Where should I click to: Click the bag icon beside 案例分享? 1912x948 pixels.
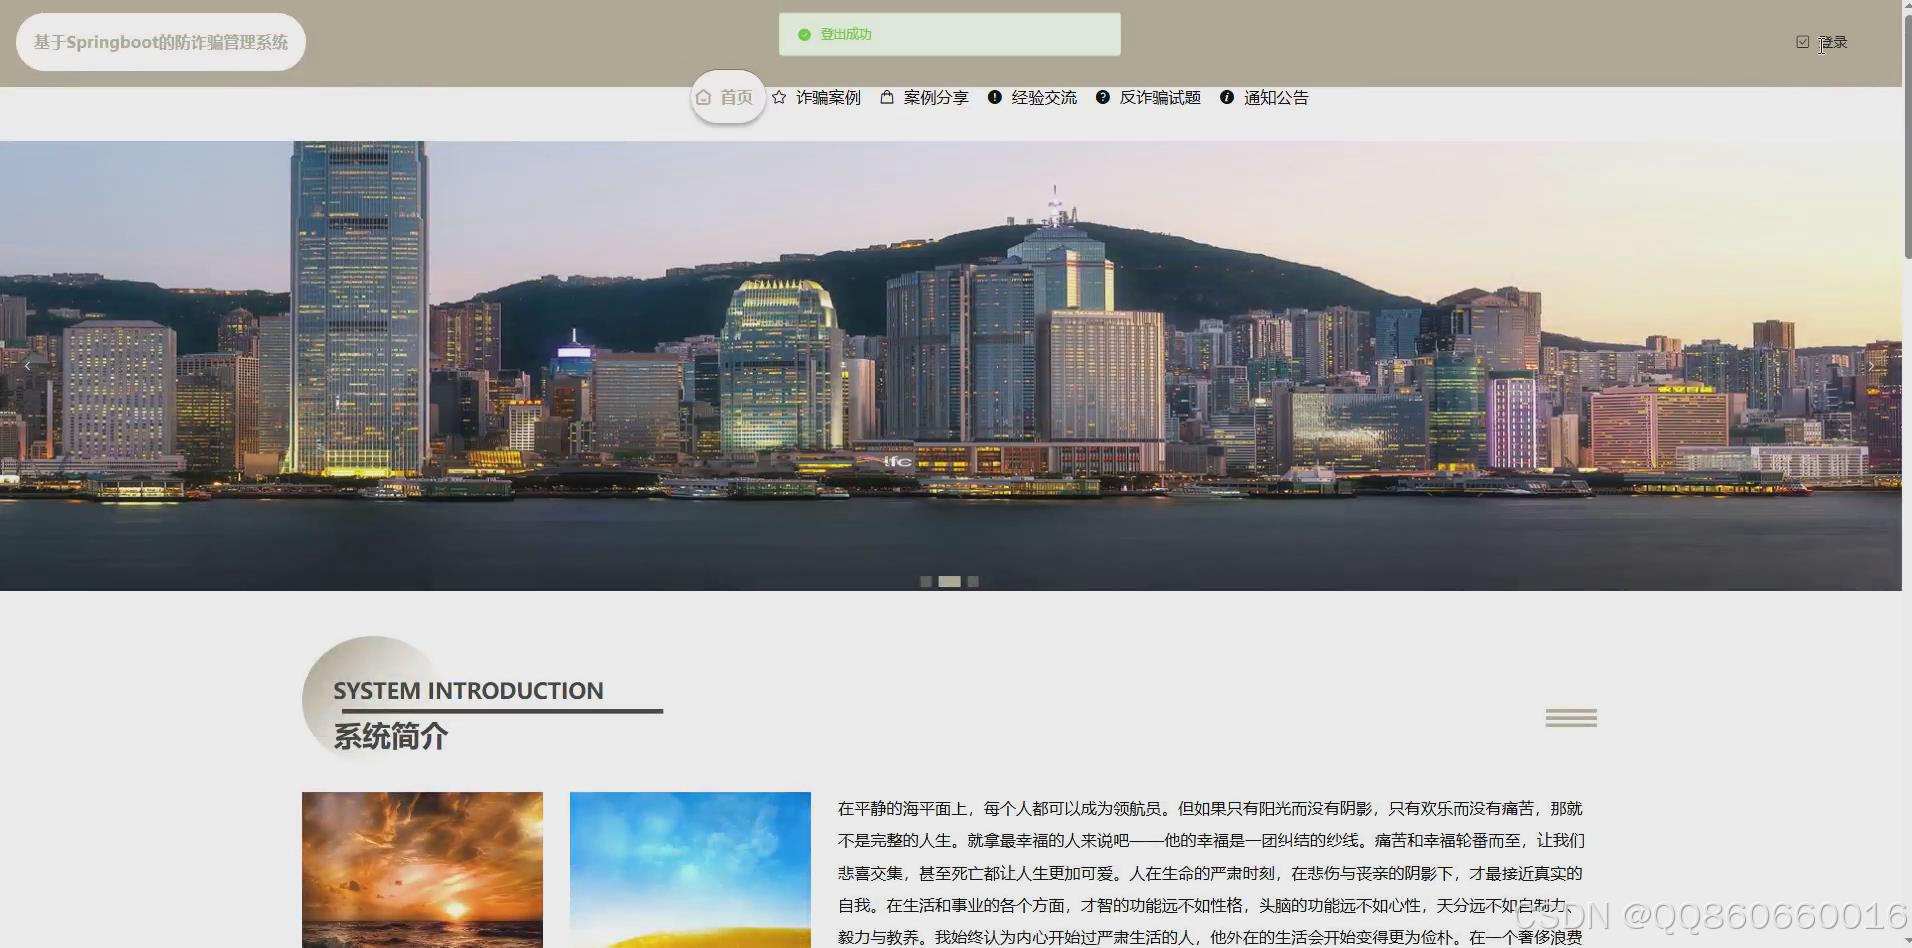887,98
